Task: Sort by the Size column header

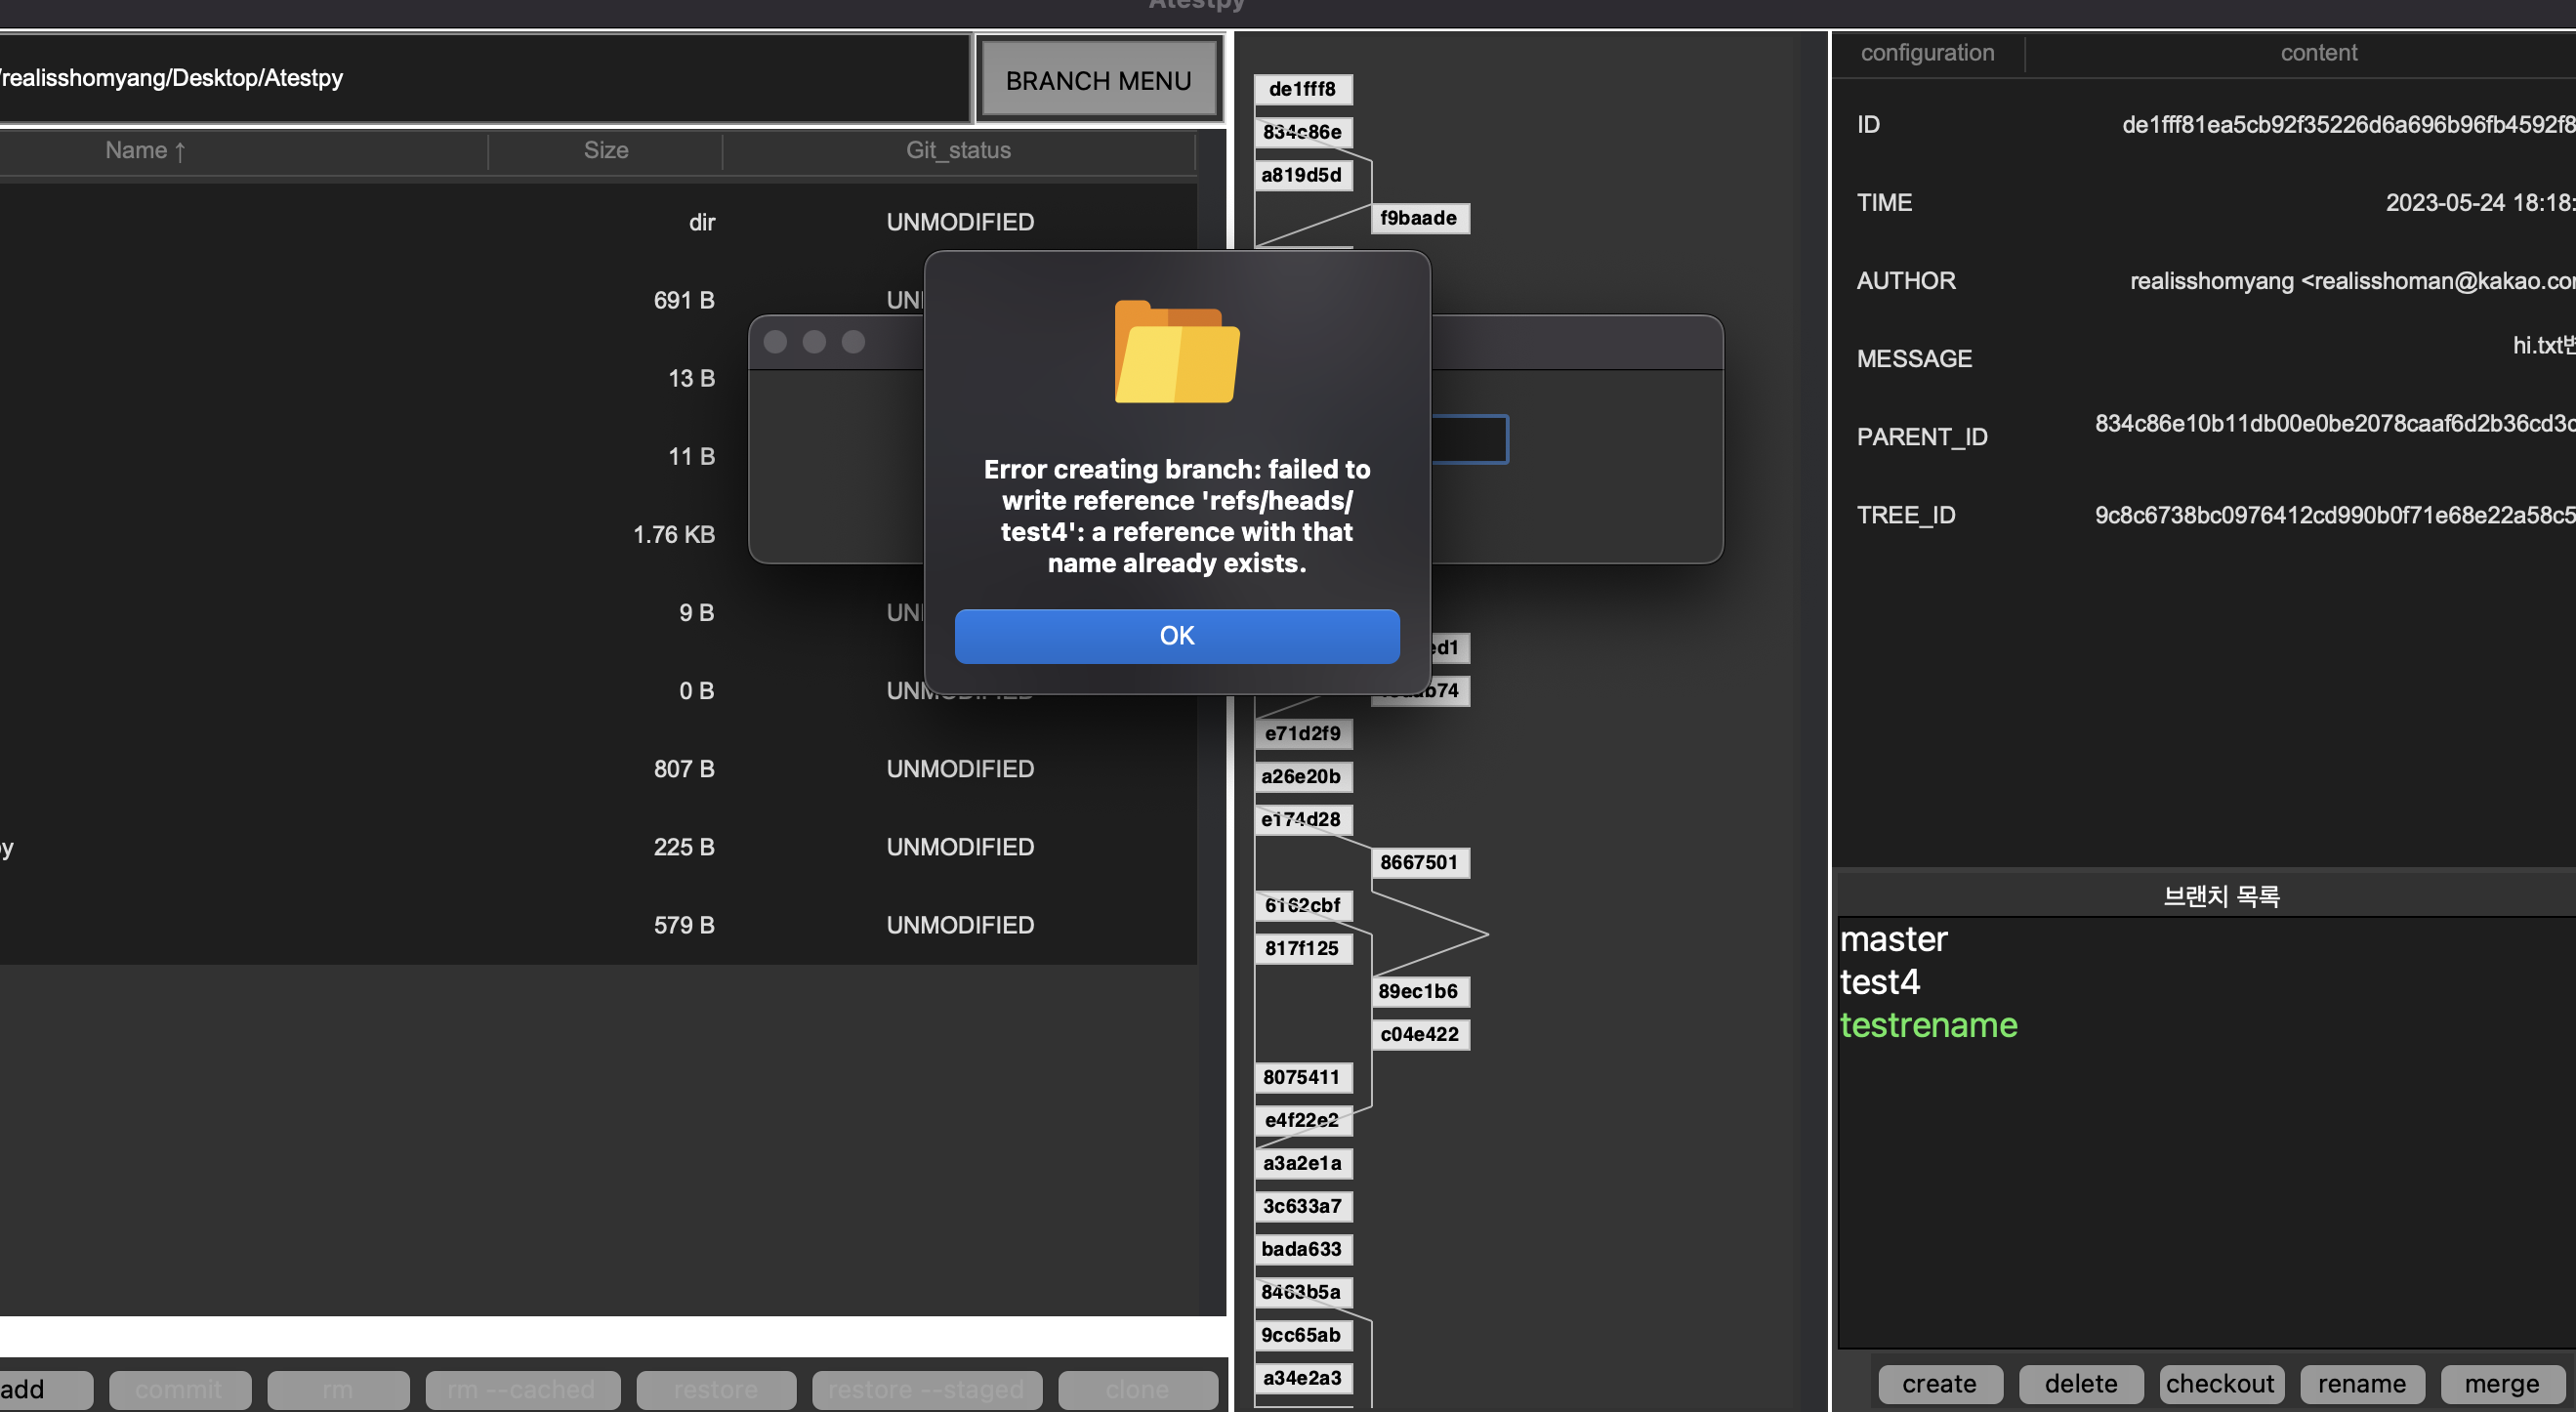Action: pos(605,150)
